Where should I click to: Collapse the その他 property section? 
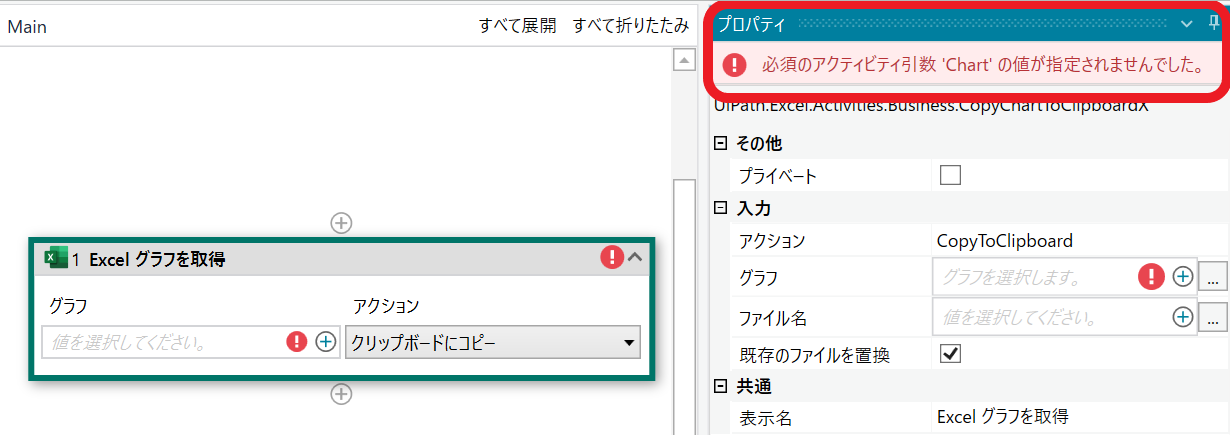[x=720, y=144]
